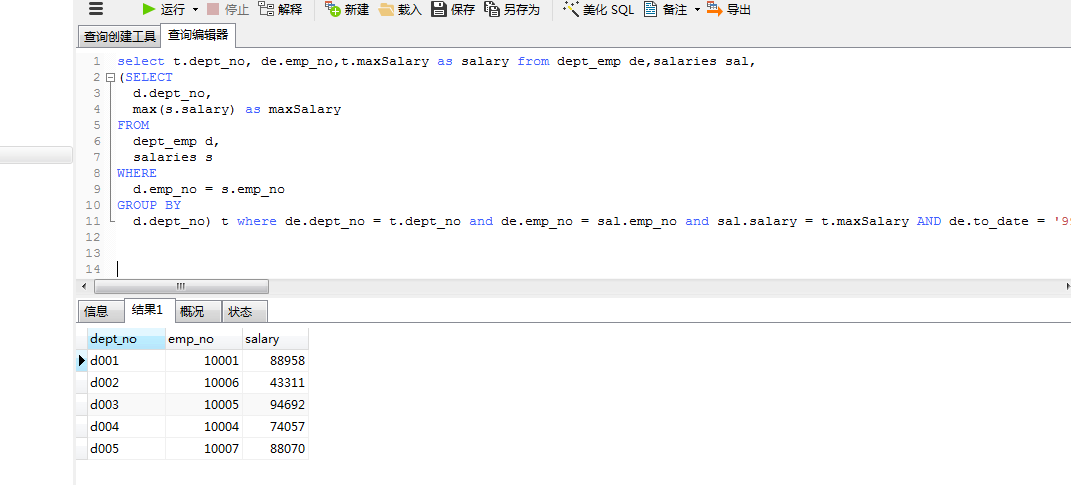
Task: Open the 结果1 tab
Action: [x=148, y=311]
